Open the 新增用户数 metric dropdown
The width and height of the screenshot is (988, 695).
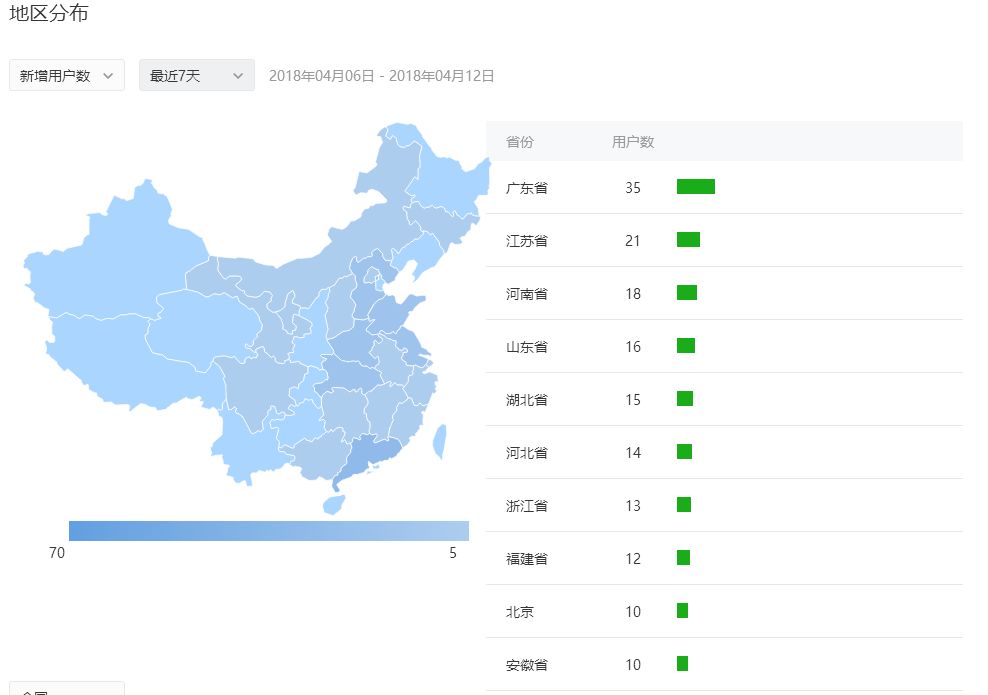coord(65,74)
